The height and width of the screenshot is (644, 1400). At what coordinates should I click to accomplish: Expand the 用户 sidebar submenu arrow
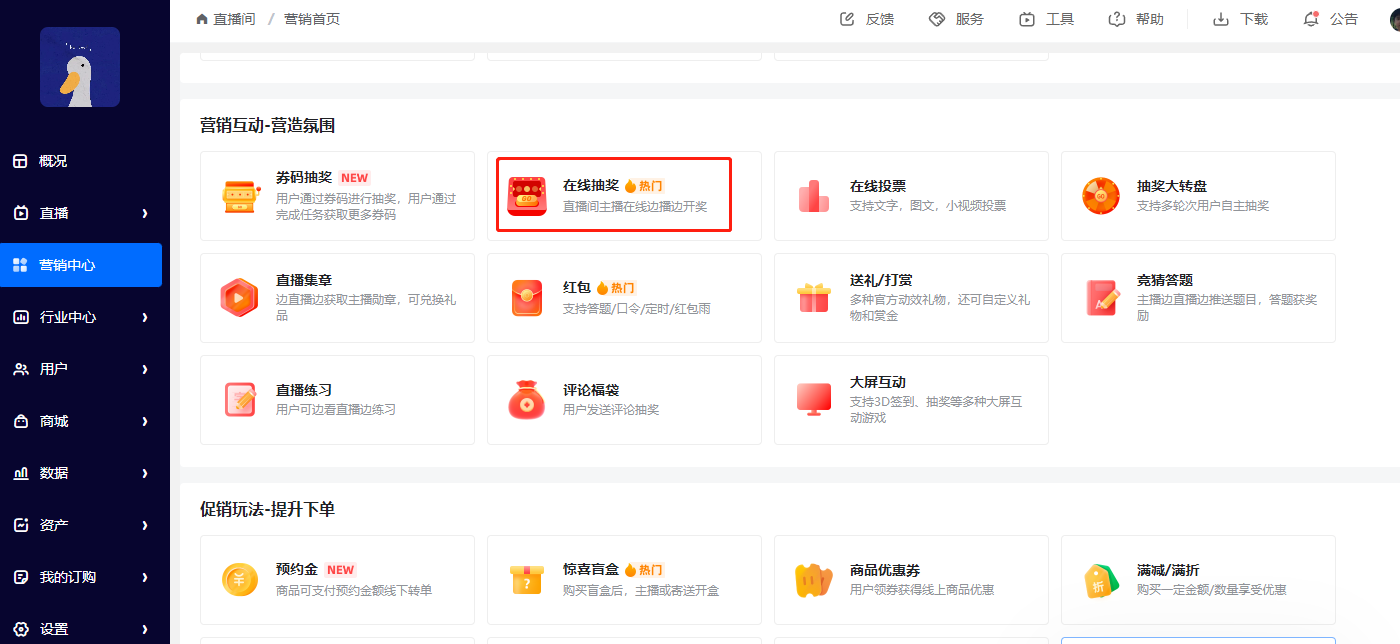145,369
